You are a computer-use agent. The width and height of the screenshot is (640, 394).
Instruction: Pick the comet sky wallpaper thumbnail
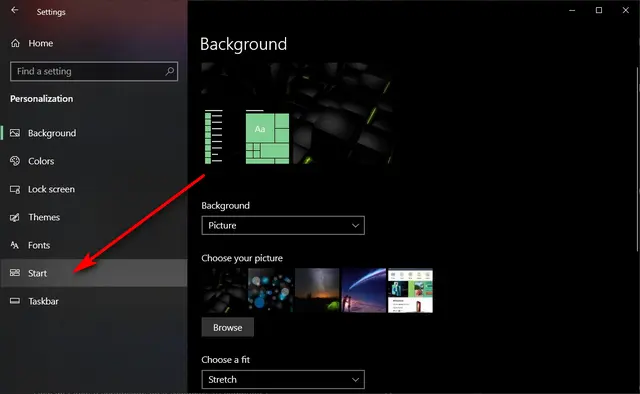364,290
